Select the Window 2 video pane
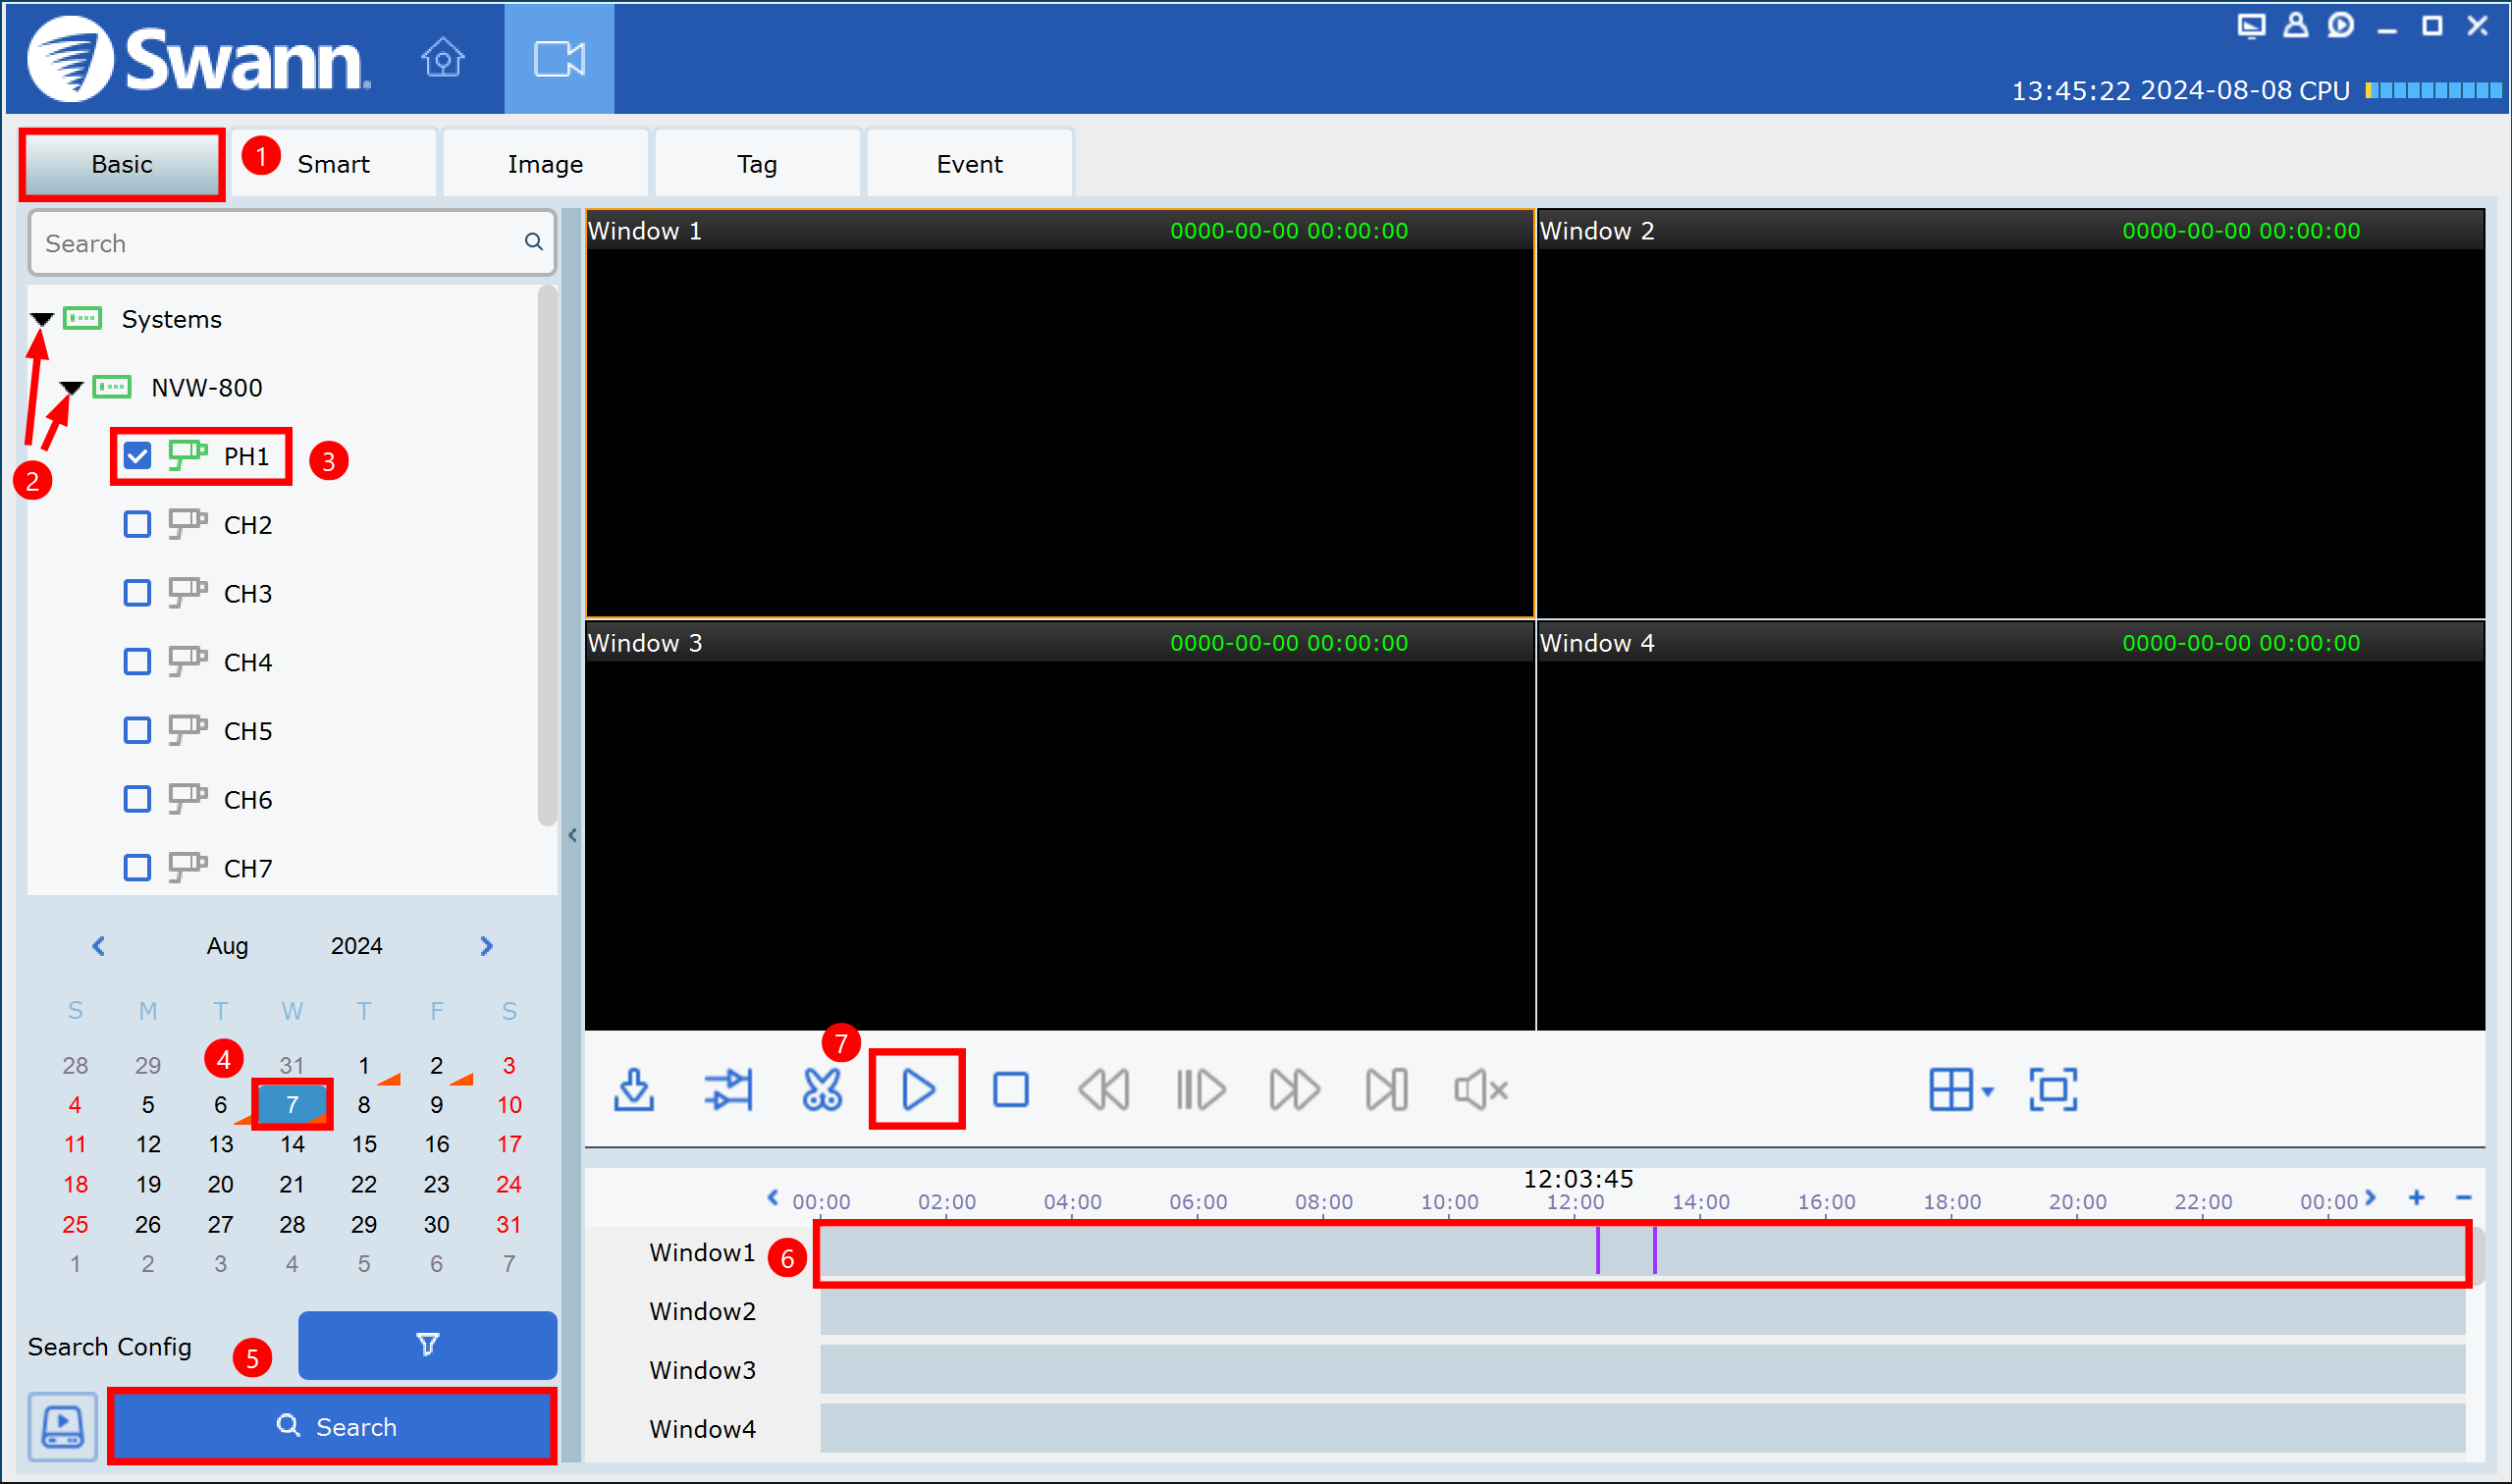 pyautogui.click(x=2011, y=413)
